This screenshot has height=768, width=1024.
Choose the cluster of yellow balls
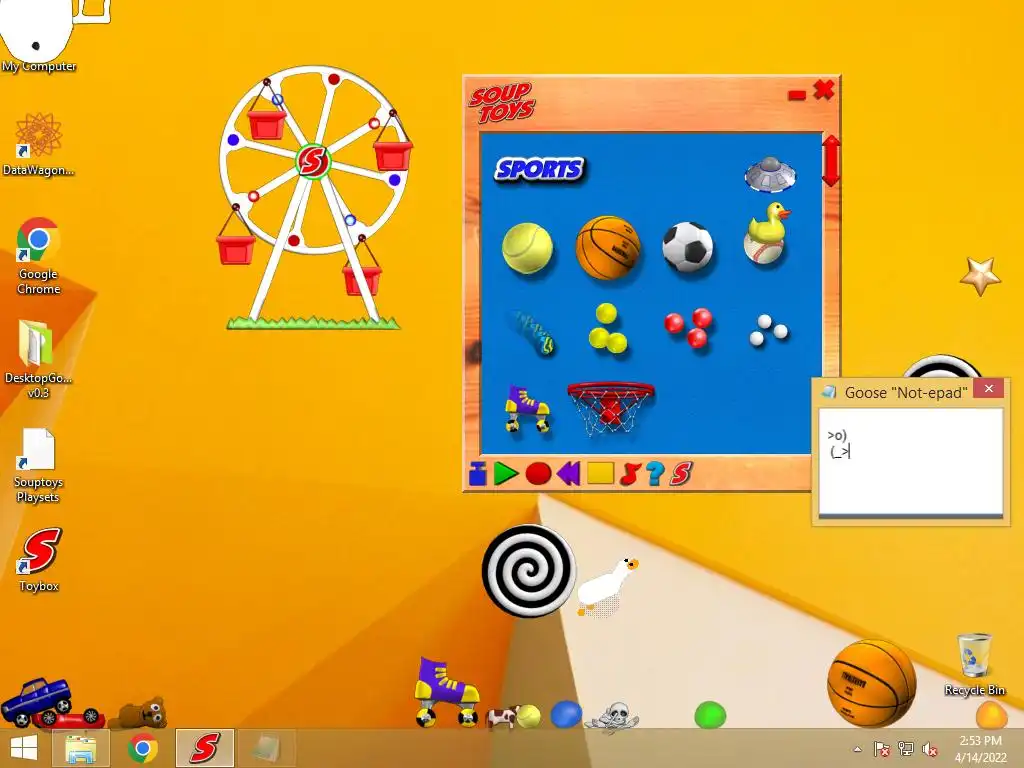607,329
